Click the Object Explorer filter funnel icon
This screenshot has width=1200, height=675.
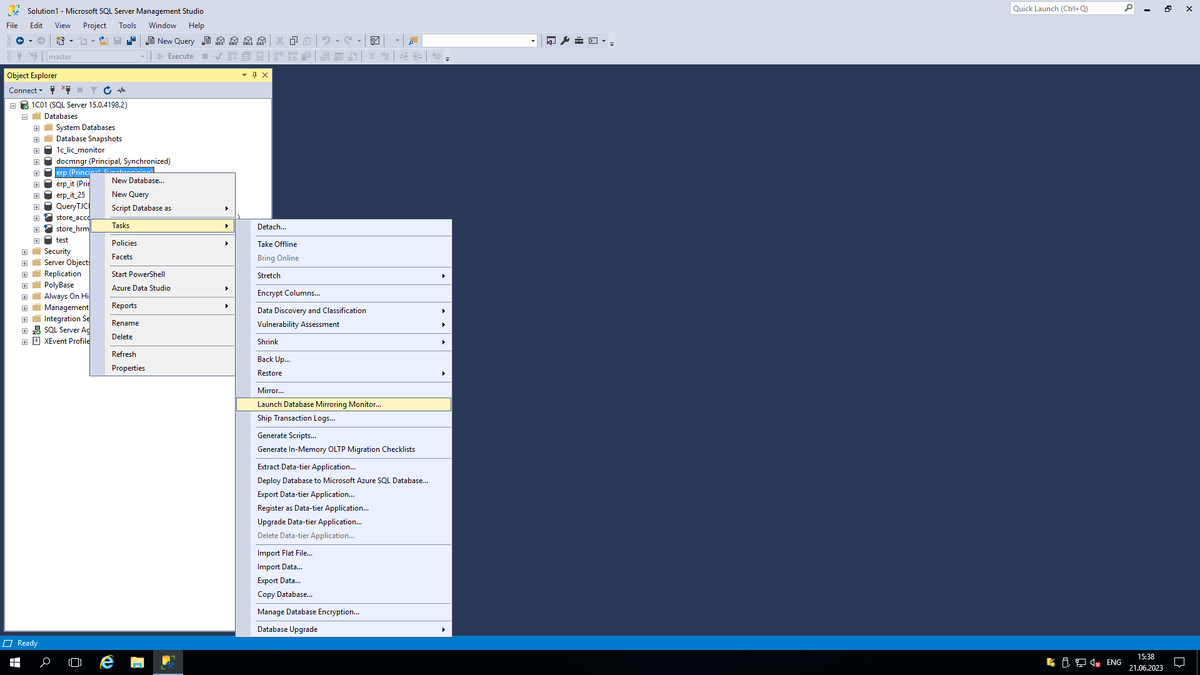click(x=94, y=90)
